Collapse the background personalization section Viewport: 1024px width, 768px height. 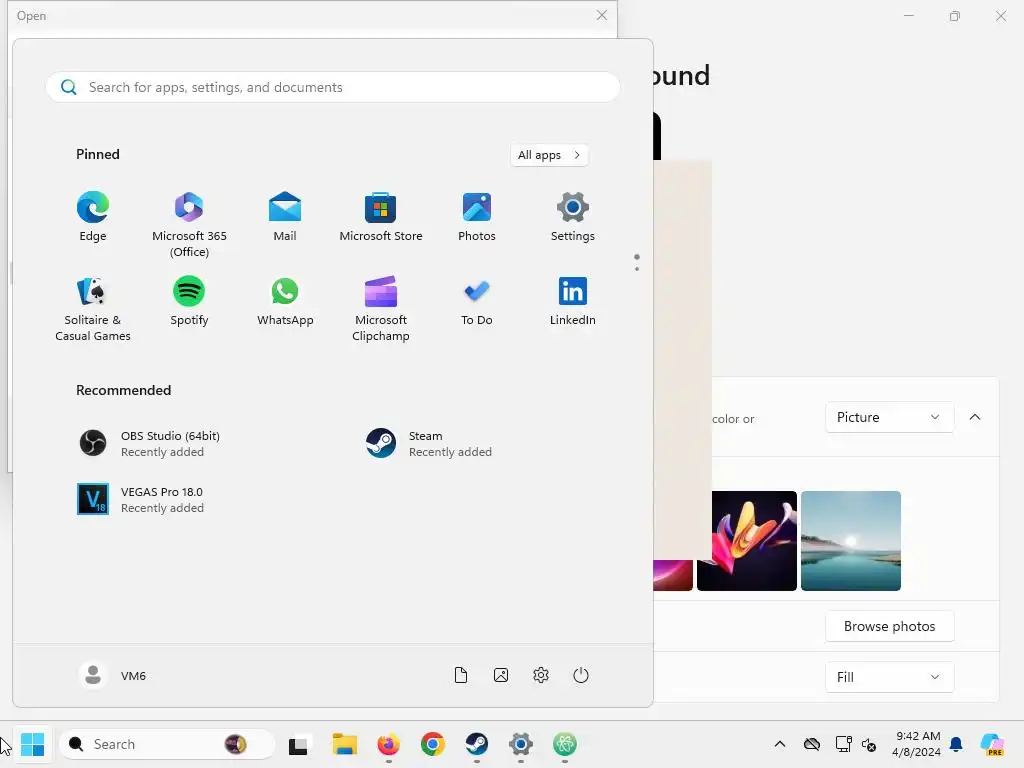point(975,417)
